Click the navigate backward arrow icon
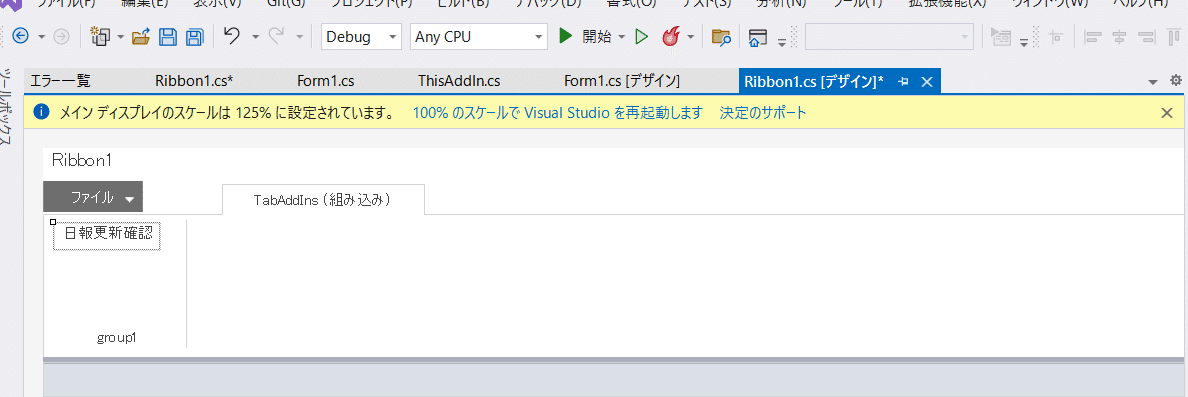Screen dimensions: 1188x397 click(x=20, y=36)
